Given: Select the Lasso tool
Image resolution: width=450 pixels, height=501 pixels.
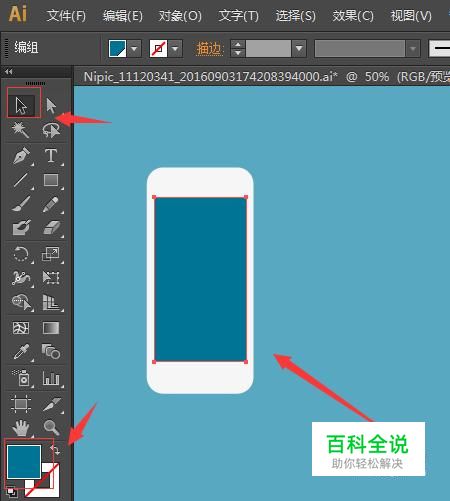Looking at the screenshot, I should [x=51, y=130].
